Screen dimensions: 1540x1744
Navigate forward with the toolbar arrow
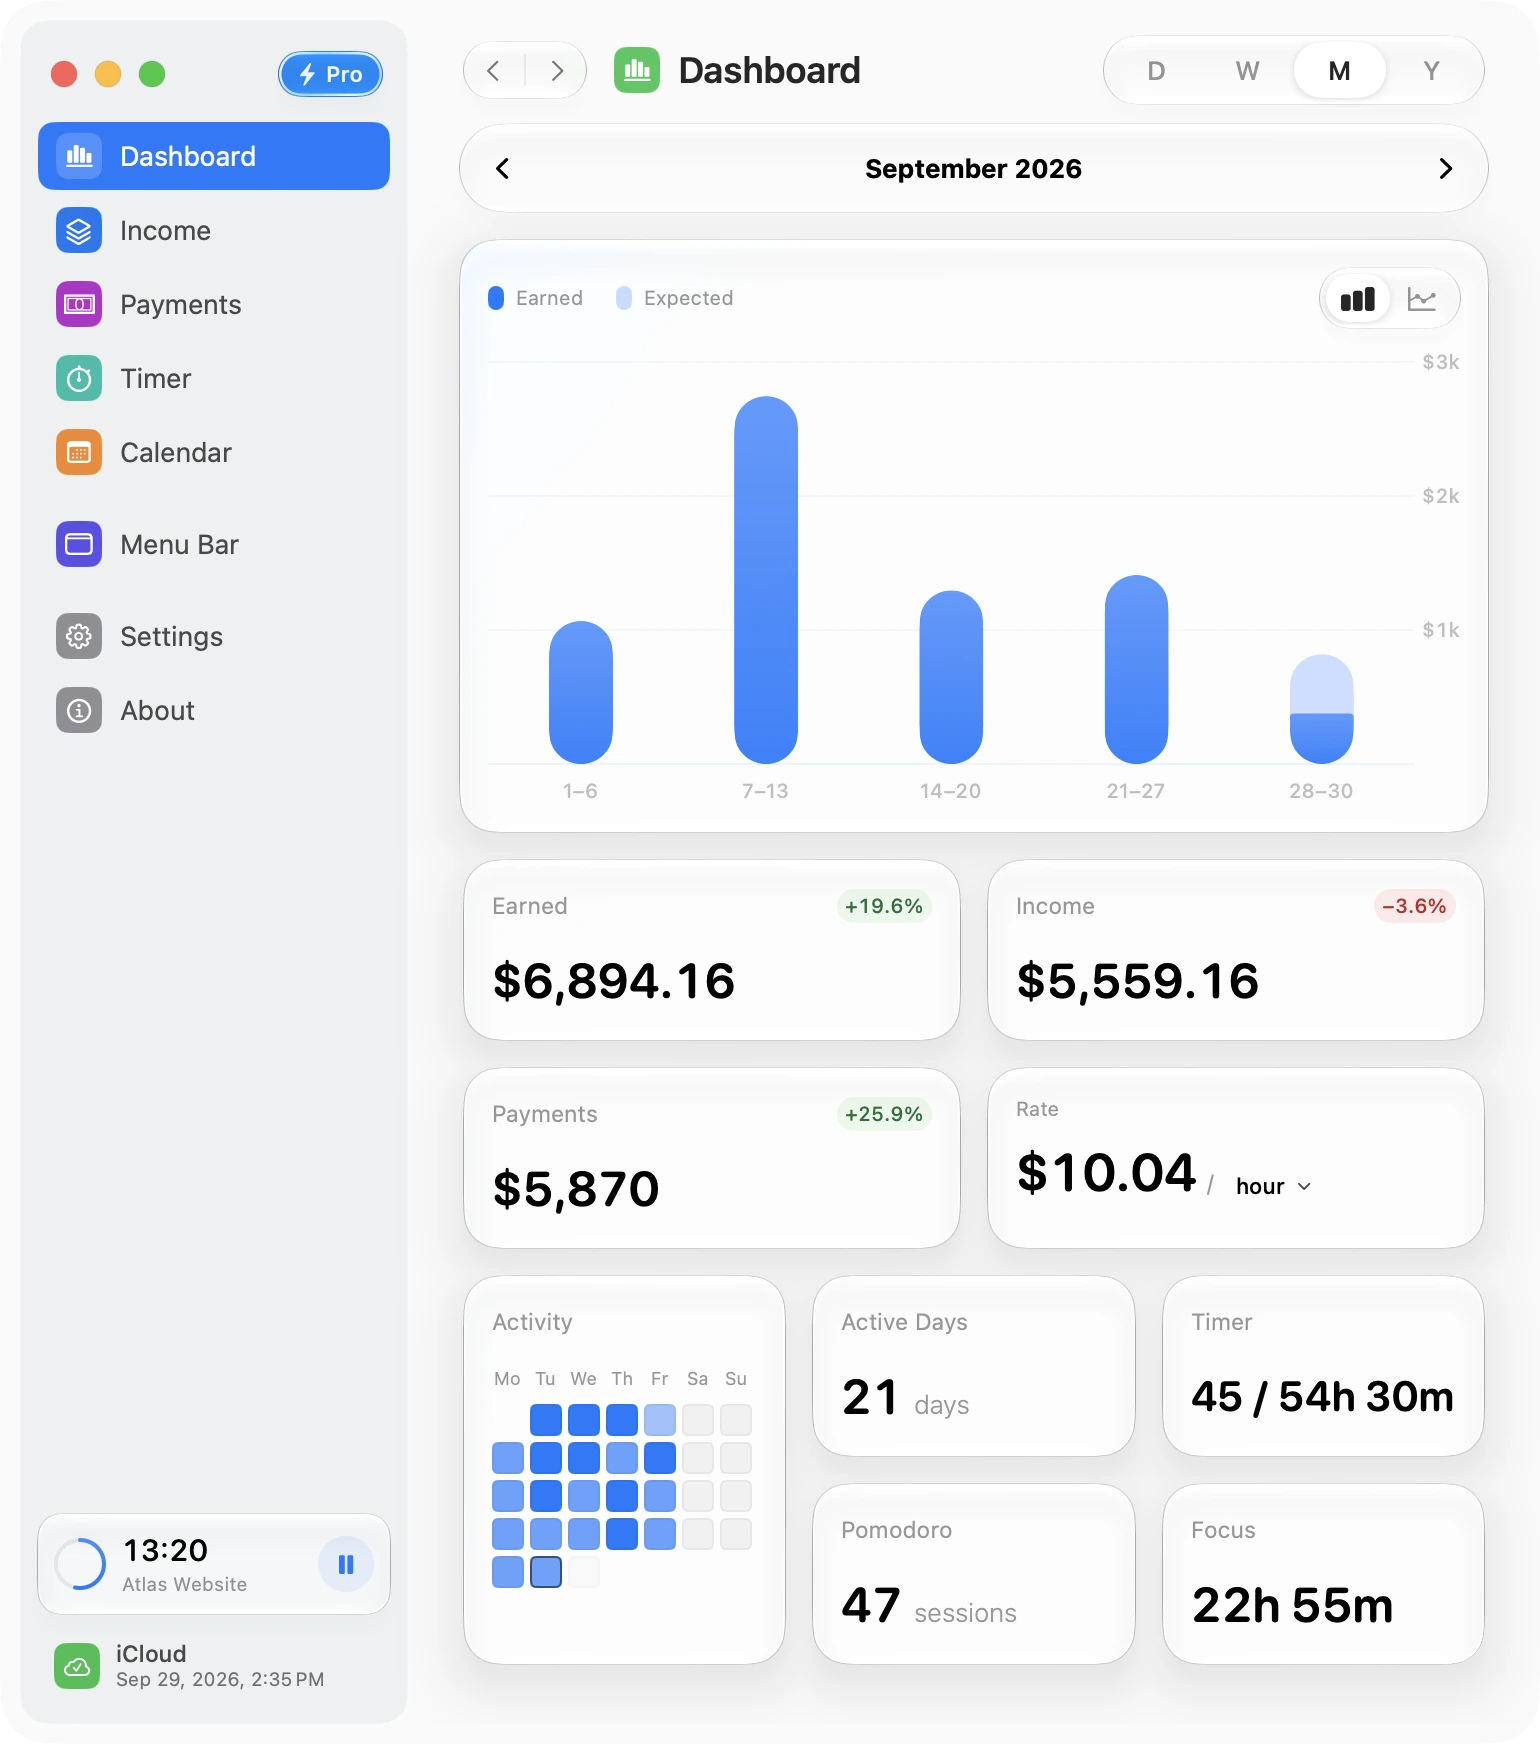(x=557, y=71)
